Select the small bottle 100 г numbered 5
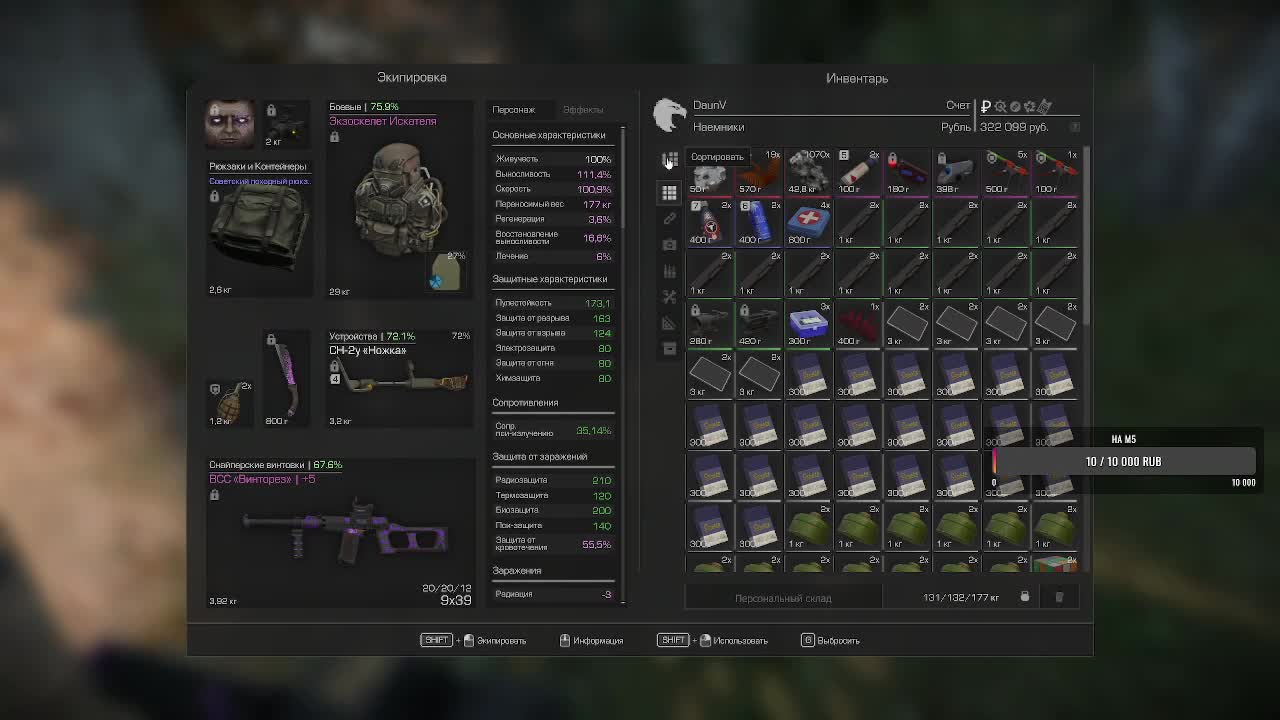 point(857,171)
